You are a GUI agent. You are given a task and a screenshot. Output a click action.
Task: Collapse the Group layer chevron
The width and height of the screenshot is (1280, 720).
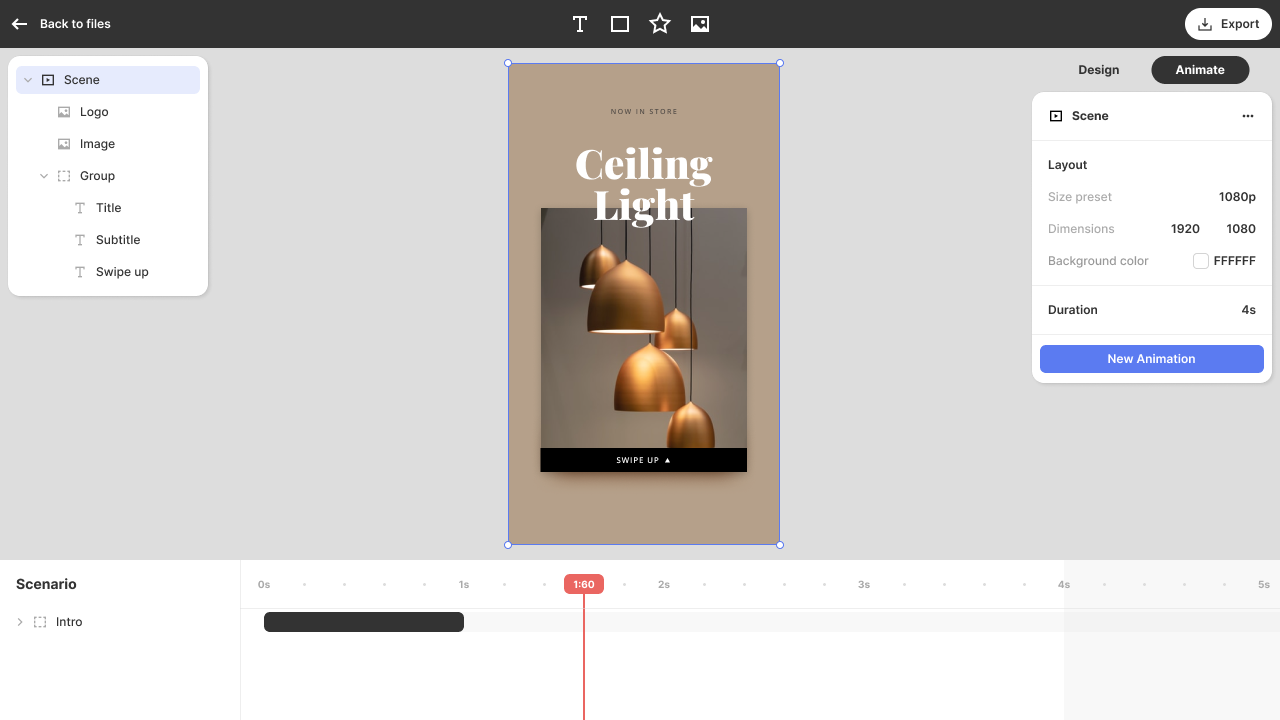tap(44, 176)
